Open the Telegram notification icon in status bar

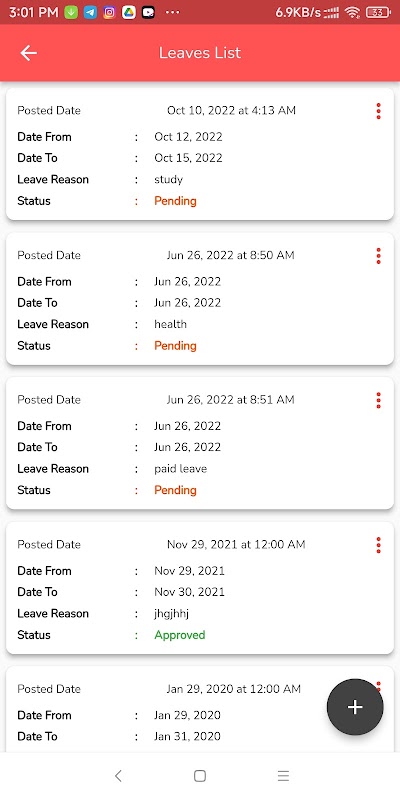tap(90, 13)
